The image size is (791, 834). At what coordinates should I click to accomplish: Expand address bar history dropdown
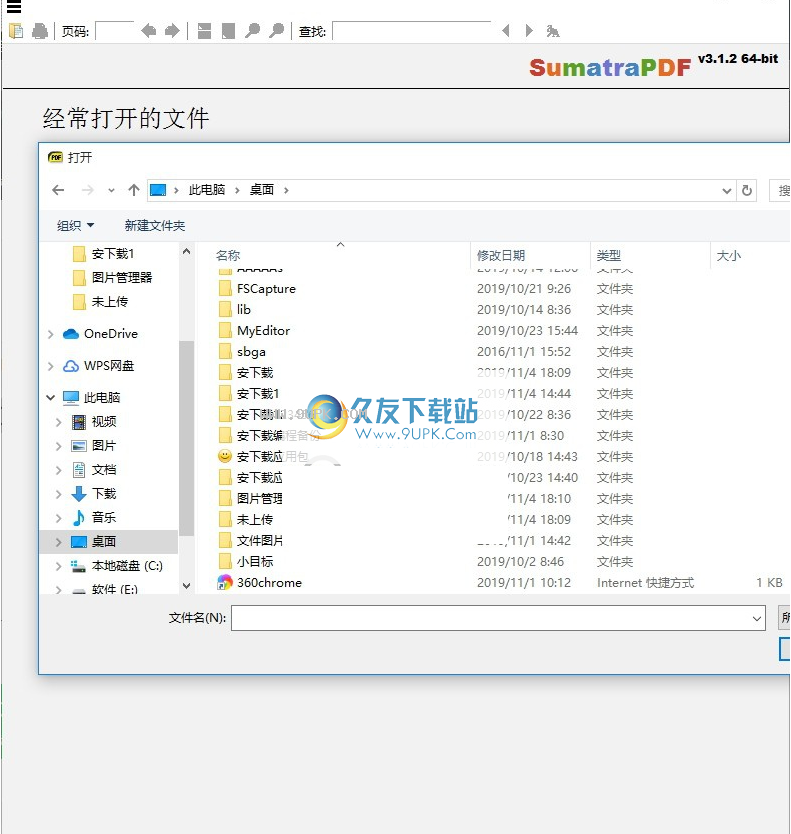tap(727, 190)
